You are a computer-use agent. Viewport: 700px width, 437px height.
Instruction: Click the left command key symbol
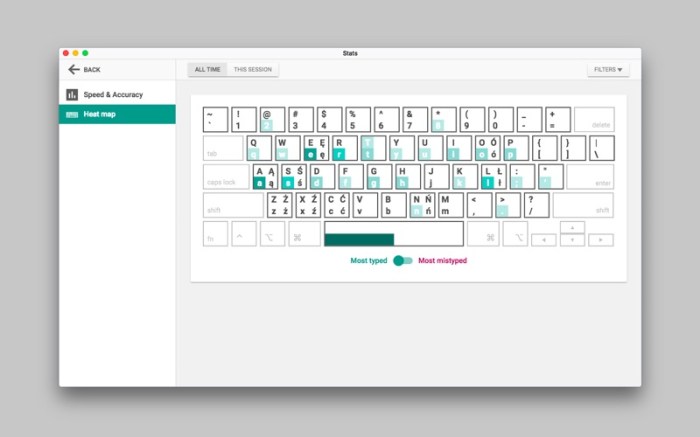coord(297,238)
